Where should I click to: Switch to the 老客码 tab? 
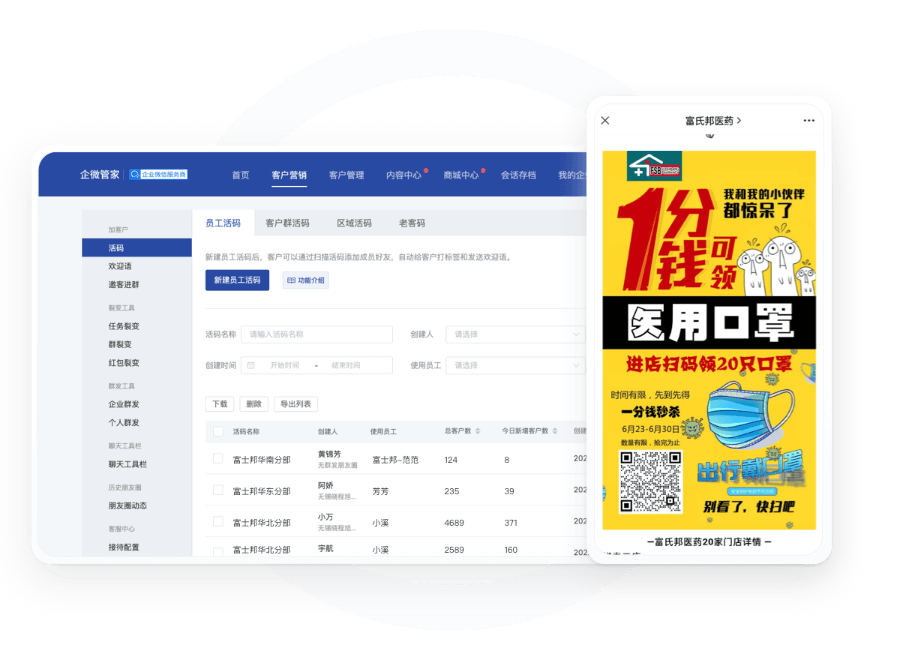coord(412,223)
